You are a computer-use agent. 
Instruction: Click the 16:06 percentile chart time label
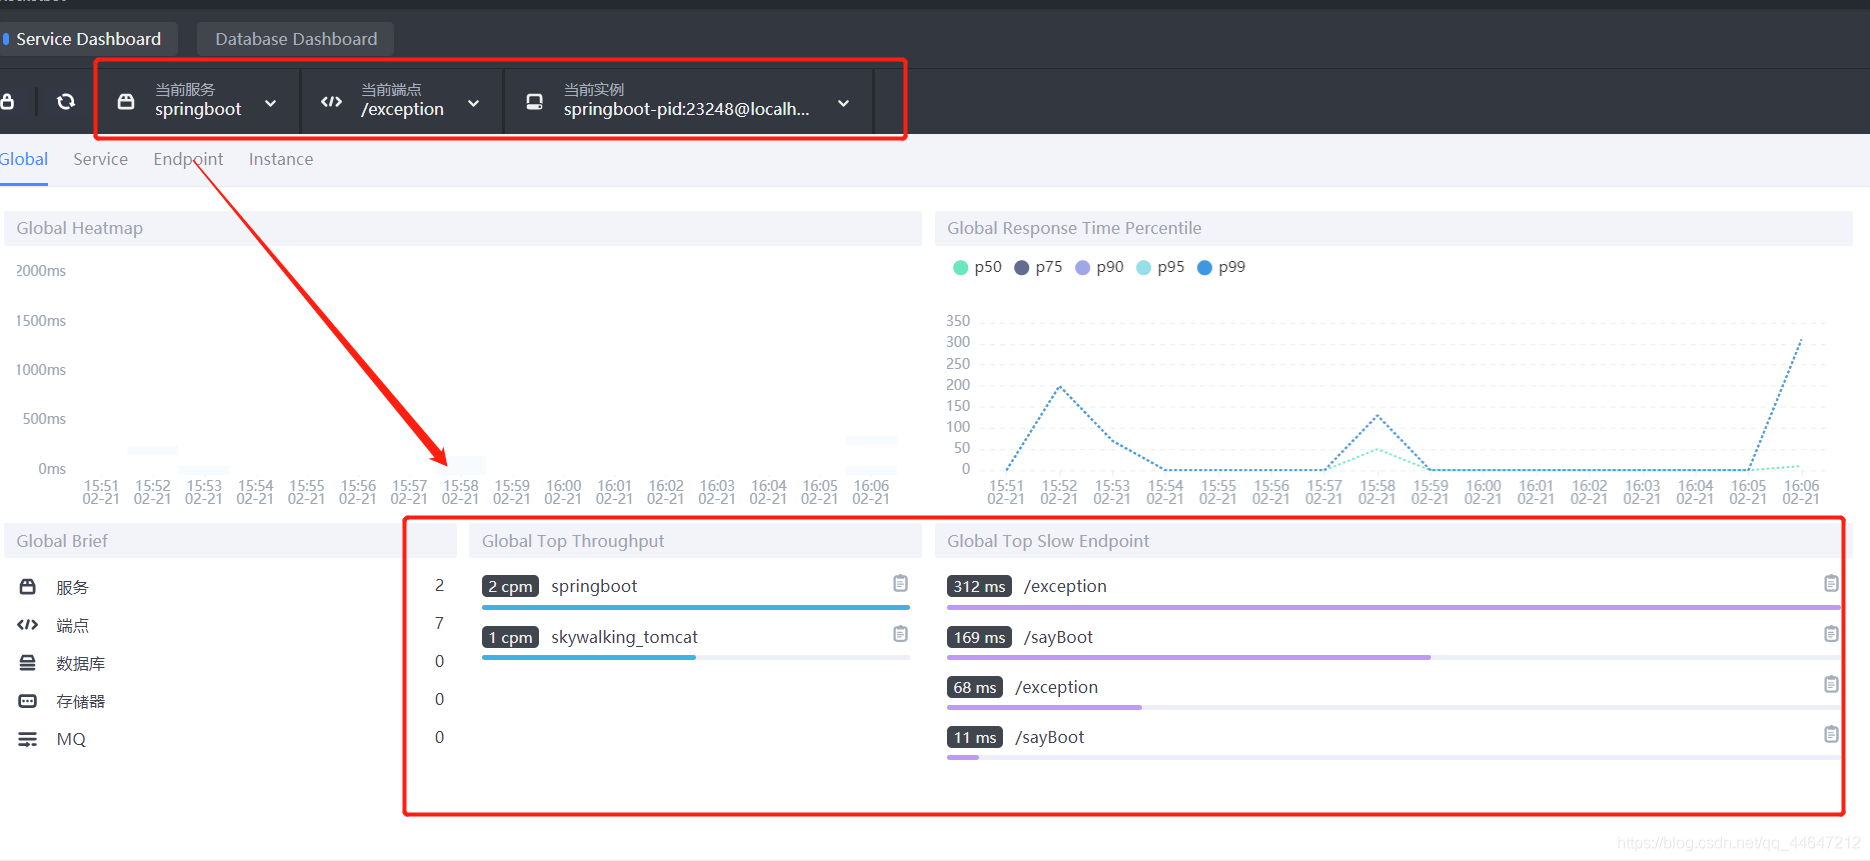tap(1801, 492)
